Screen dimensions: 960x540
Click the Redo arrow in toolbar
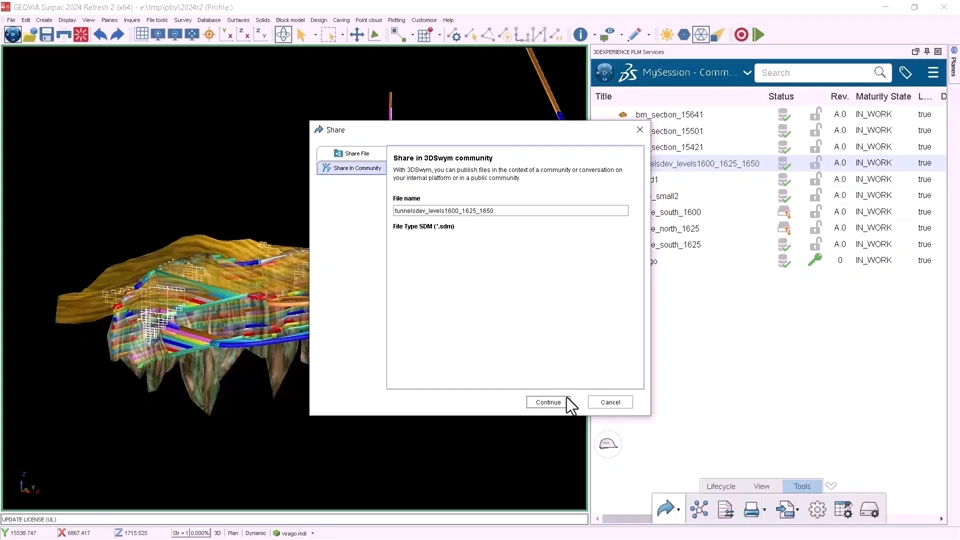click(116, 34)
